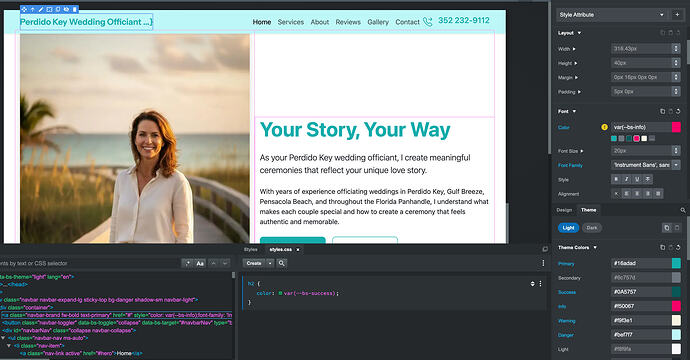
Task: Click Gallery in the page navbar
Action: point(378,22)
